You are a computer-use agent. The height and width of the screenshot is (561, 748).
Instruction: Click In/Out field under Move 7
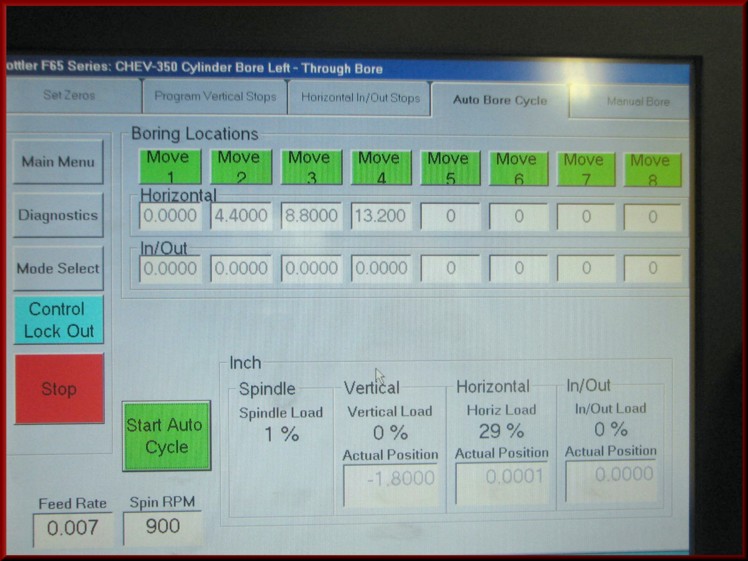tap(586, 268)
